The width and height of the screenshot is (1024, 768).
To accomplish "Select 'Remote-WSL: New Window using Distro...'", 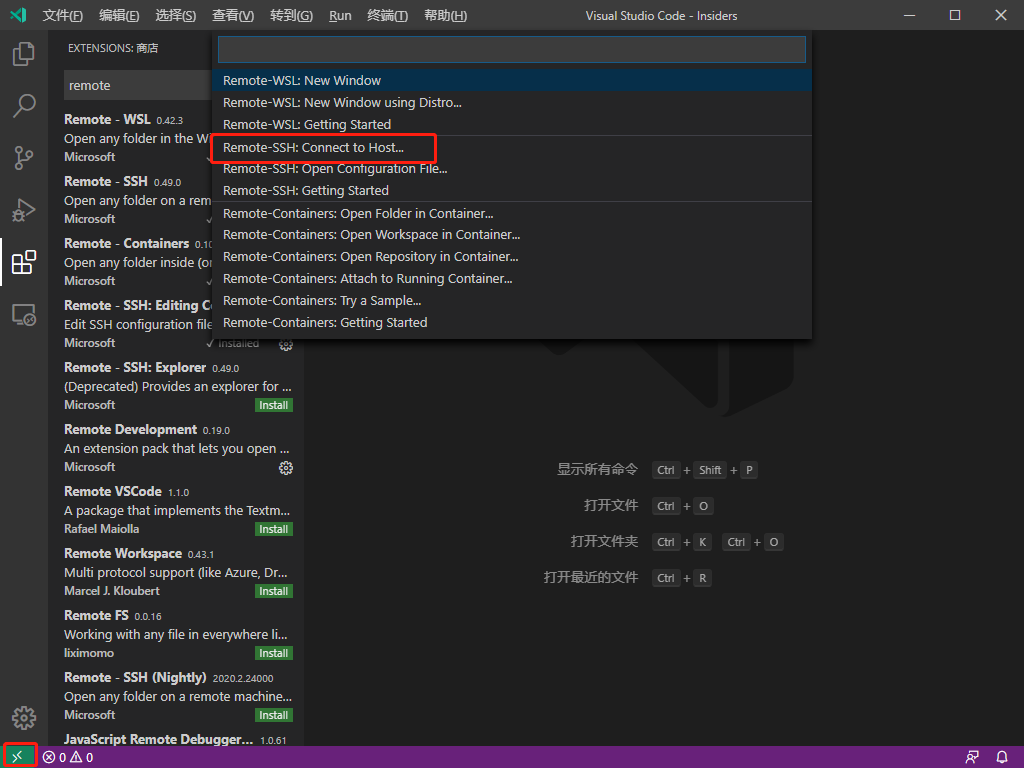I will pyautogui.click(x=511, y=103).
